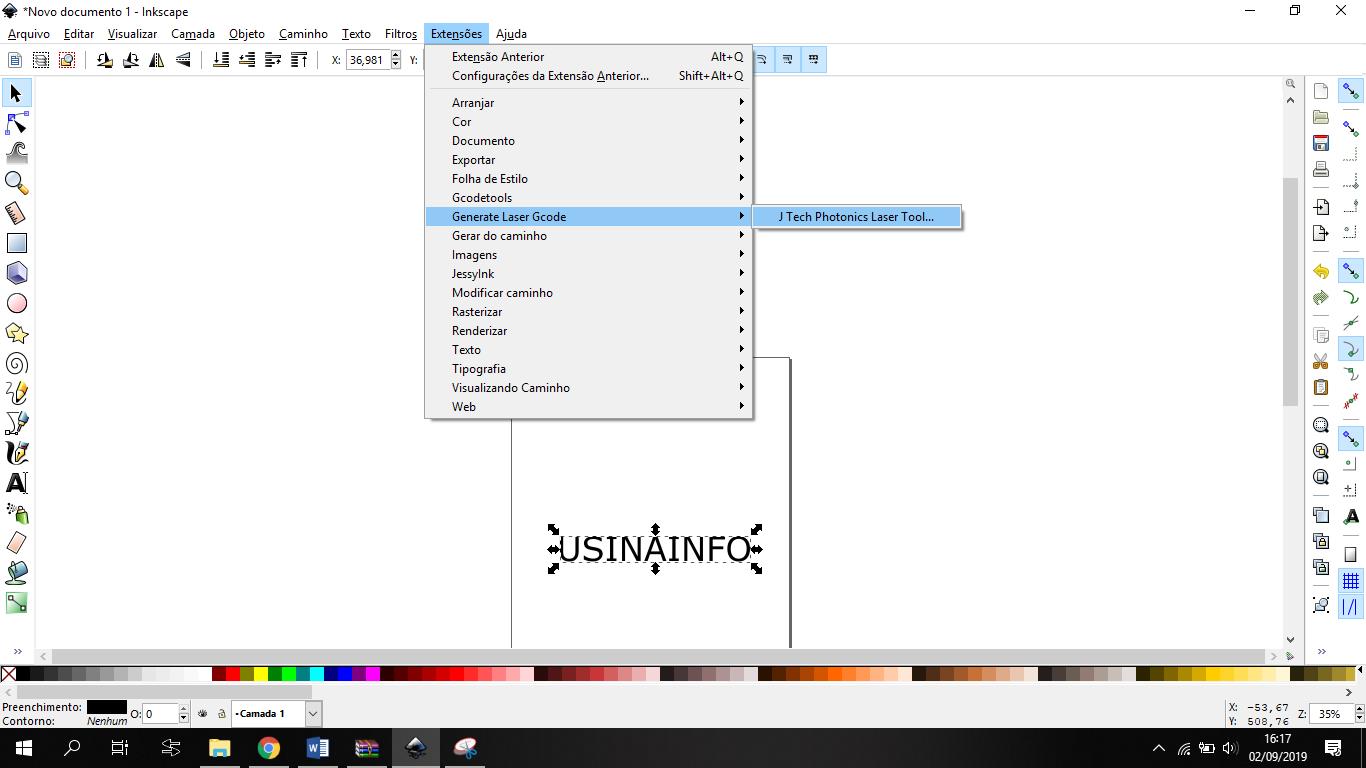
Task: Select the Rectangle tool
Action: coord(16,243)
